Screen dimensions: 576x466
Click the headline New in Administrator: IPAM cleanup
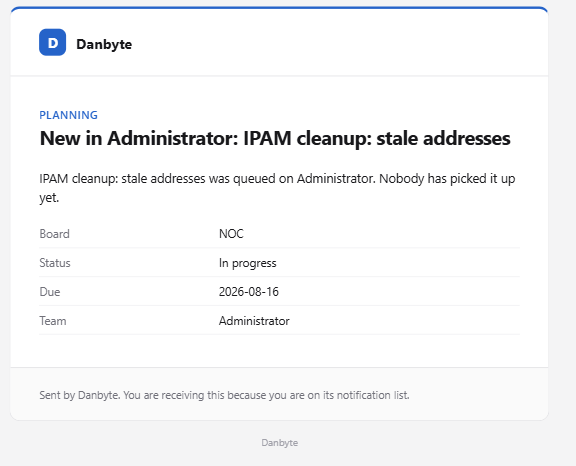[275, 138]
